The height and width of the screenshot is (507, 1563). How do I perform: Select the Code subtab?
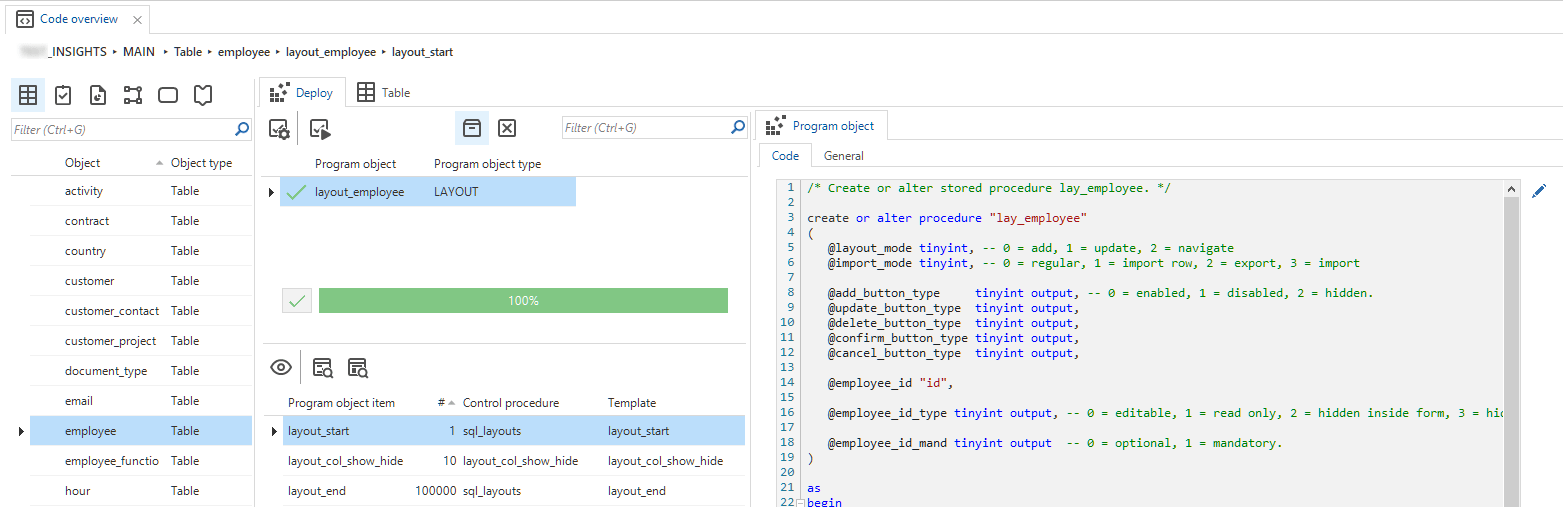tap(785, 156)
